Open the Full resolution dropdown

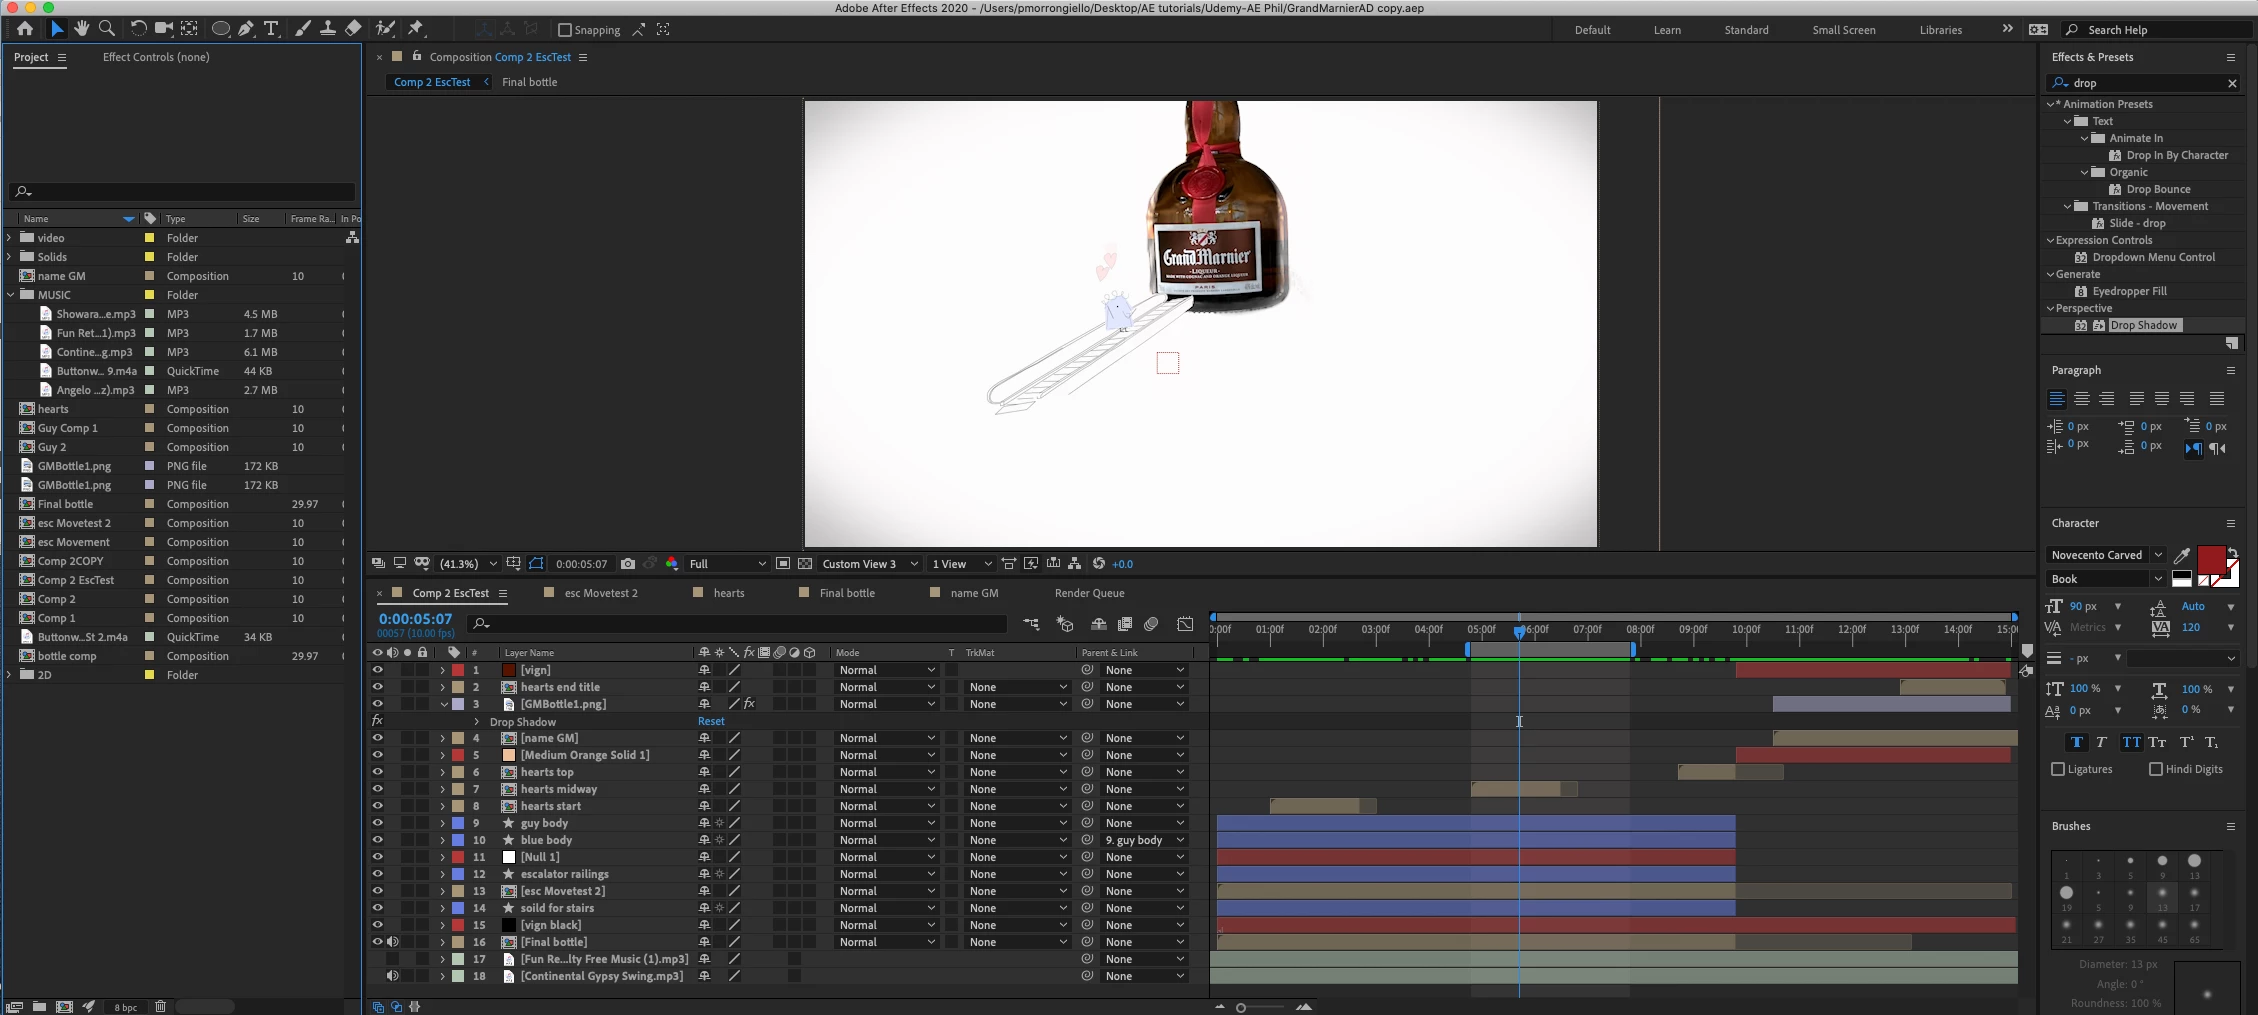point(727,564)
